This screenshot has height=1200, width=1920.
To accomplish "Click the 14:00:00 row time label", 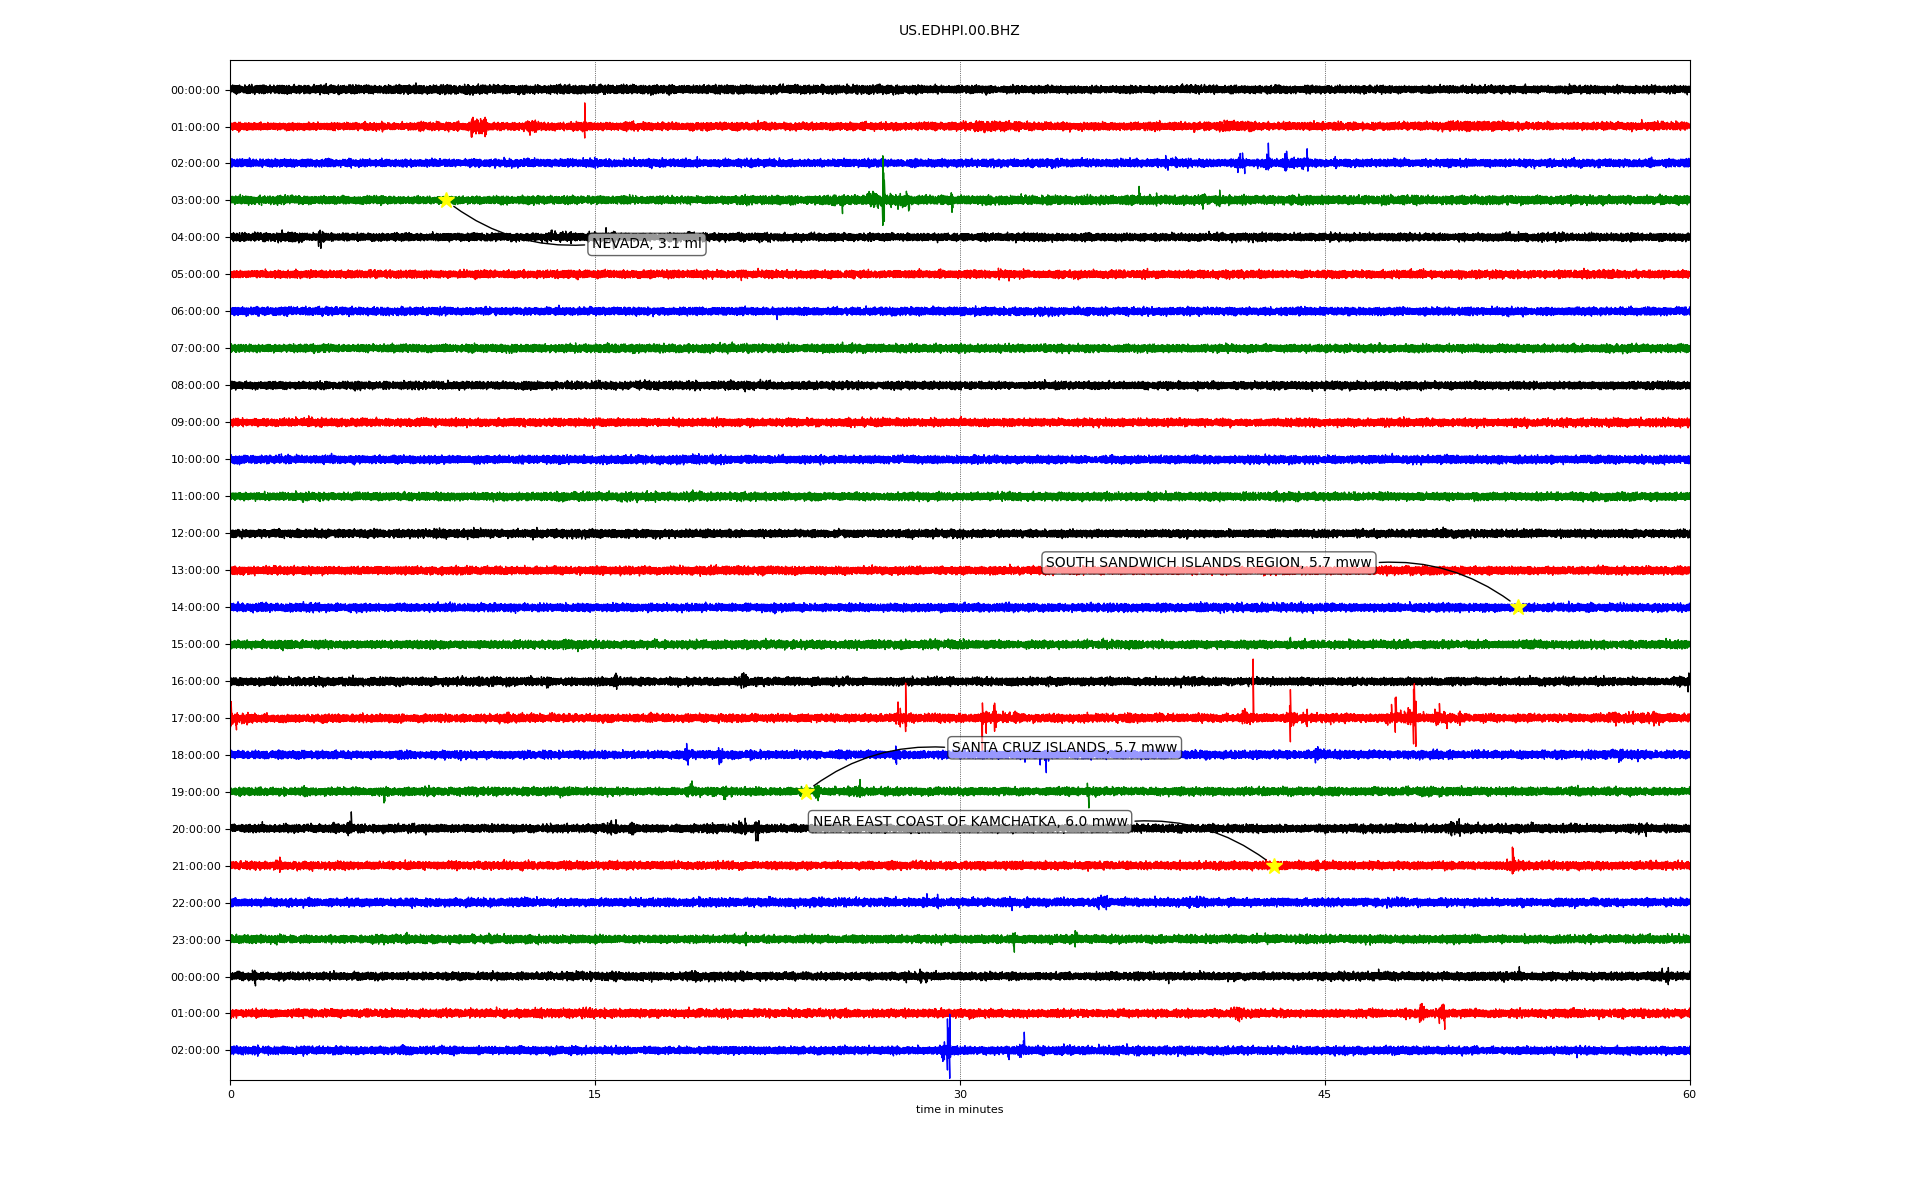I will tap(195, 608).
